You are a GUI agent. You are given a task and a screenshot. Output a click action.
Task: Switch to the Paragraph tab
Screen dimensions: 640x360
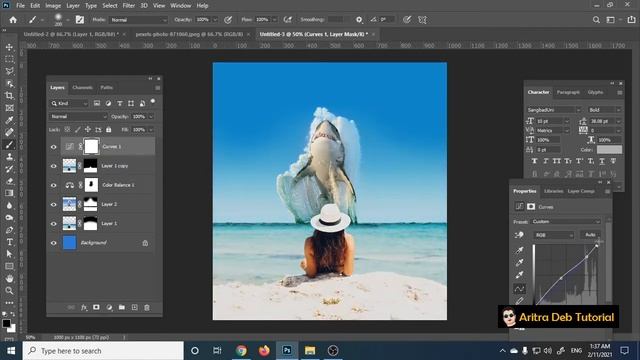(x=568, y=92)
